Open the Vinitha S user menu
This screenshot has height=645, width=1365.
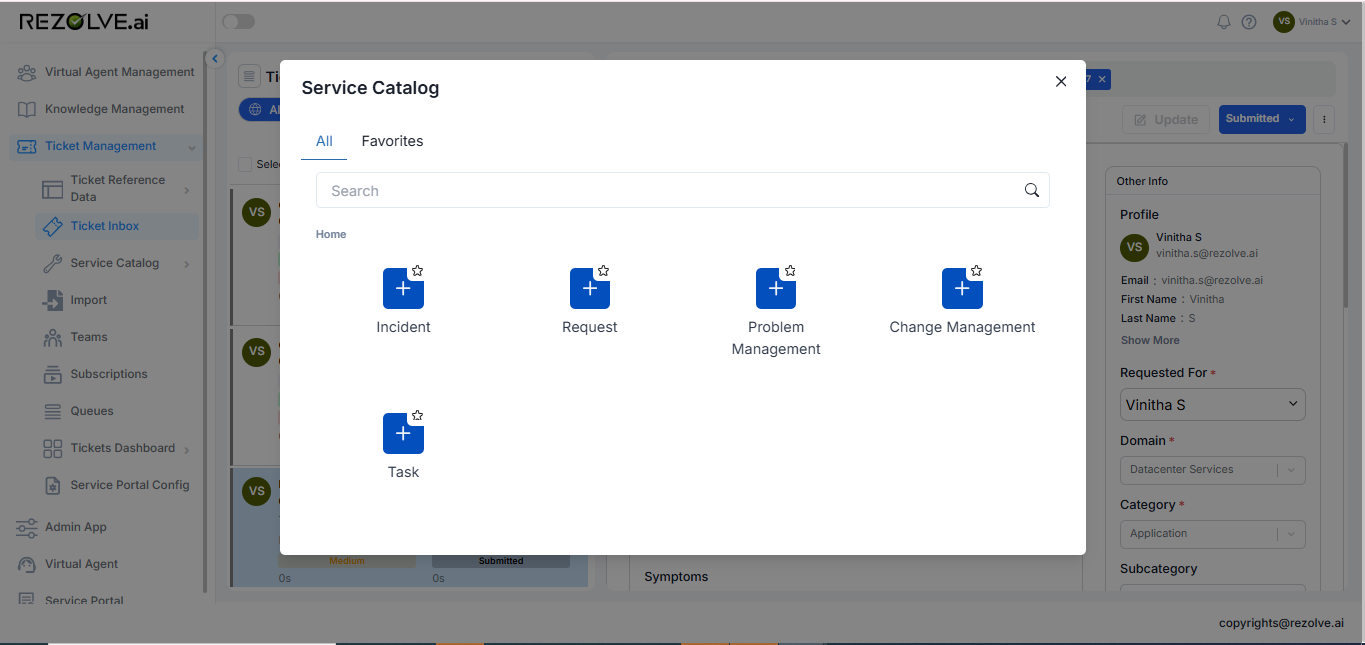(x=1312, y=22)
